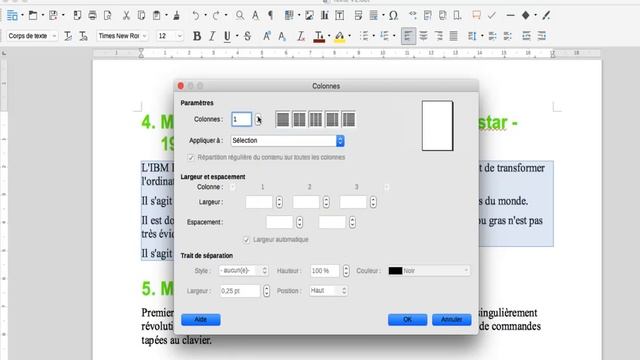Click the Undo arrow icon
The width and height of the screenshot is (640, 360).
[196, 16]
